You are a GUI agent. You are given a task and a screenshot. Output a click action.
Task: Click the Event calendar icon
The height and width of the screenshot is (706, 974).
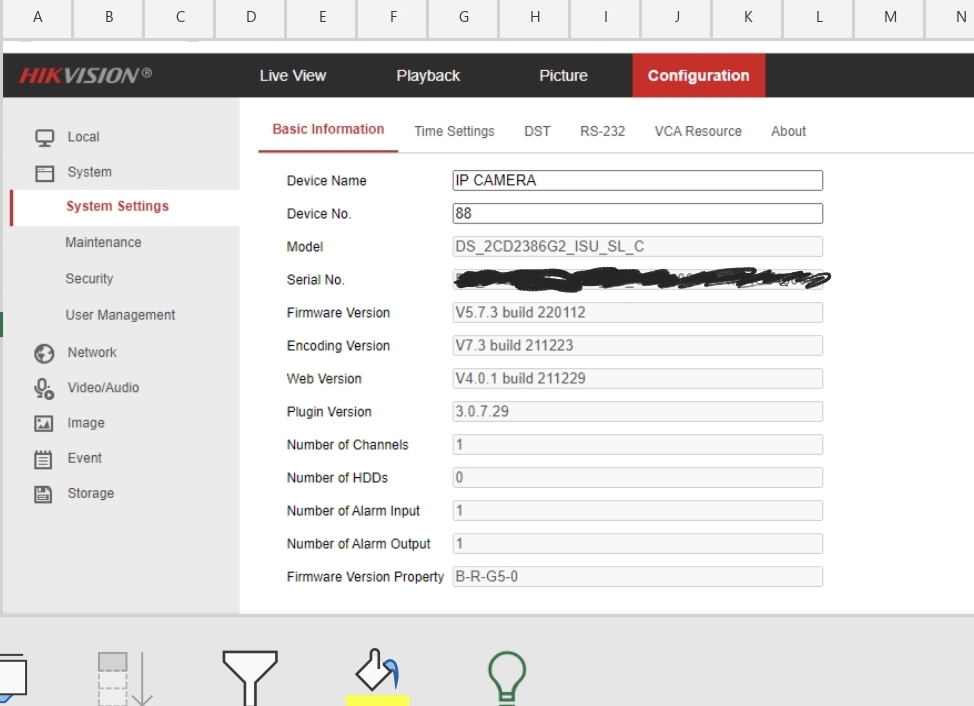coord(44,459)
